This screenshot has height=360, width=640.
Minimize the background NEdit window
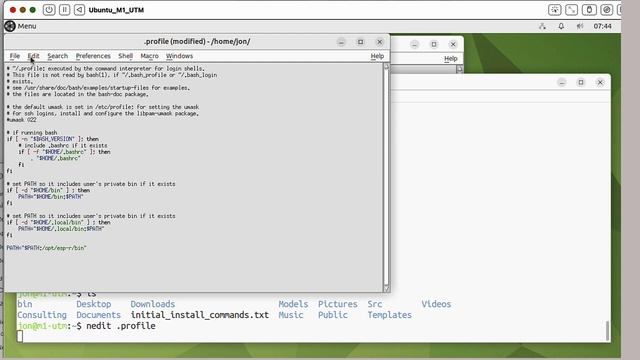point(414,44)
